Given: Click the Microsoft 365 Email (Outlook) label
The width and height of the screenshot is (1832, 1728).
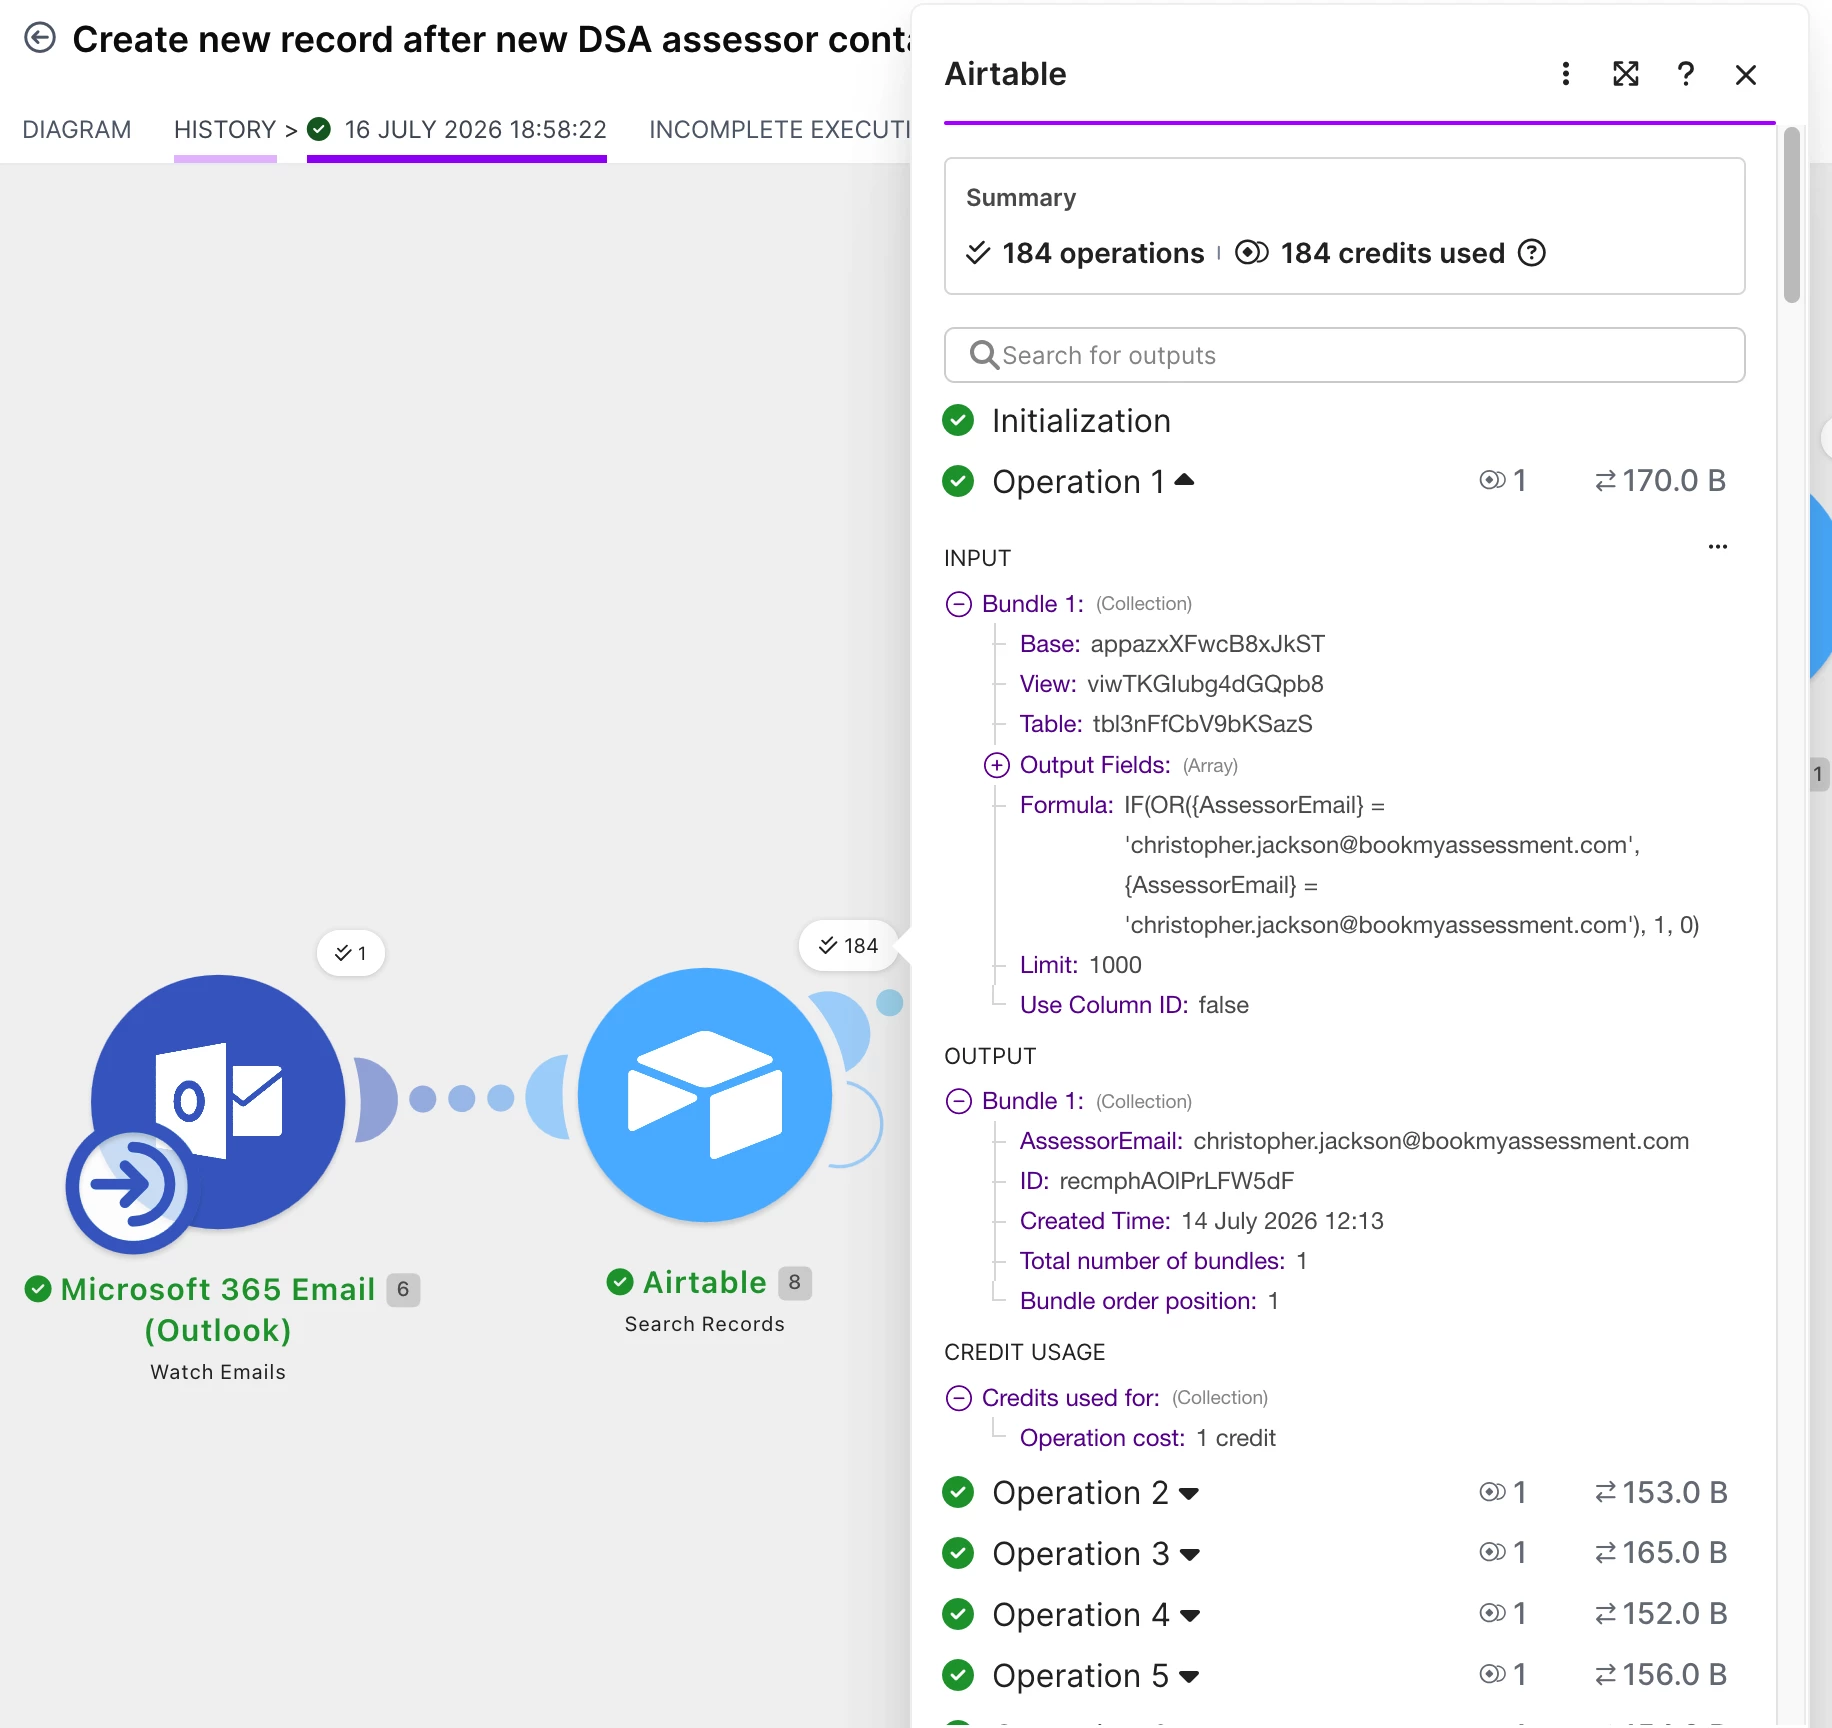Looking at the screenshot, I should tap(218, 1310).
